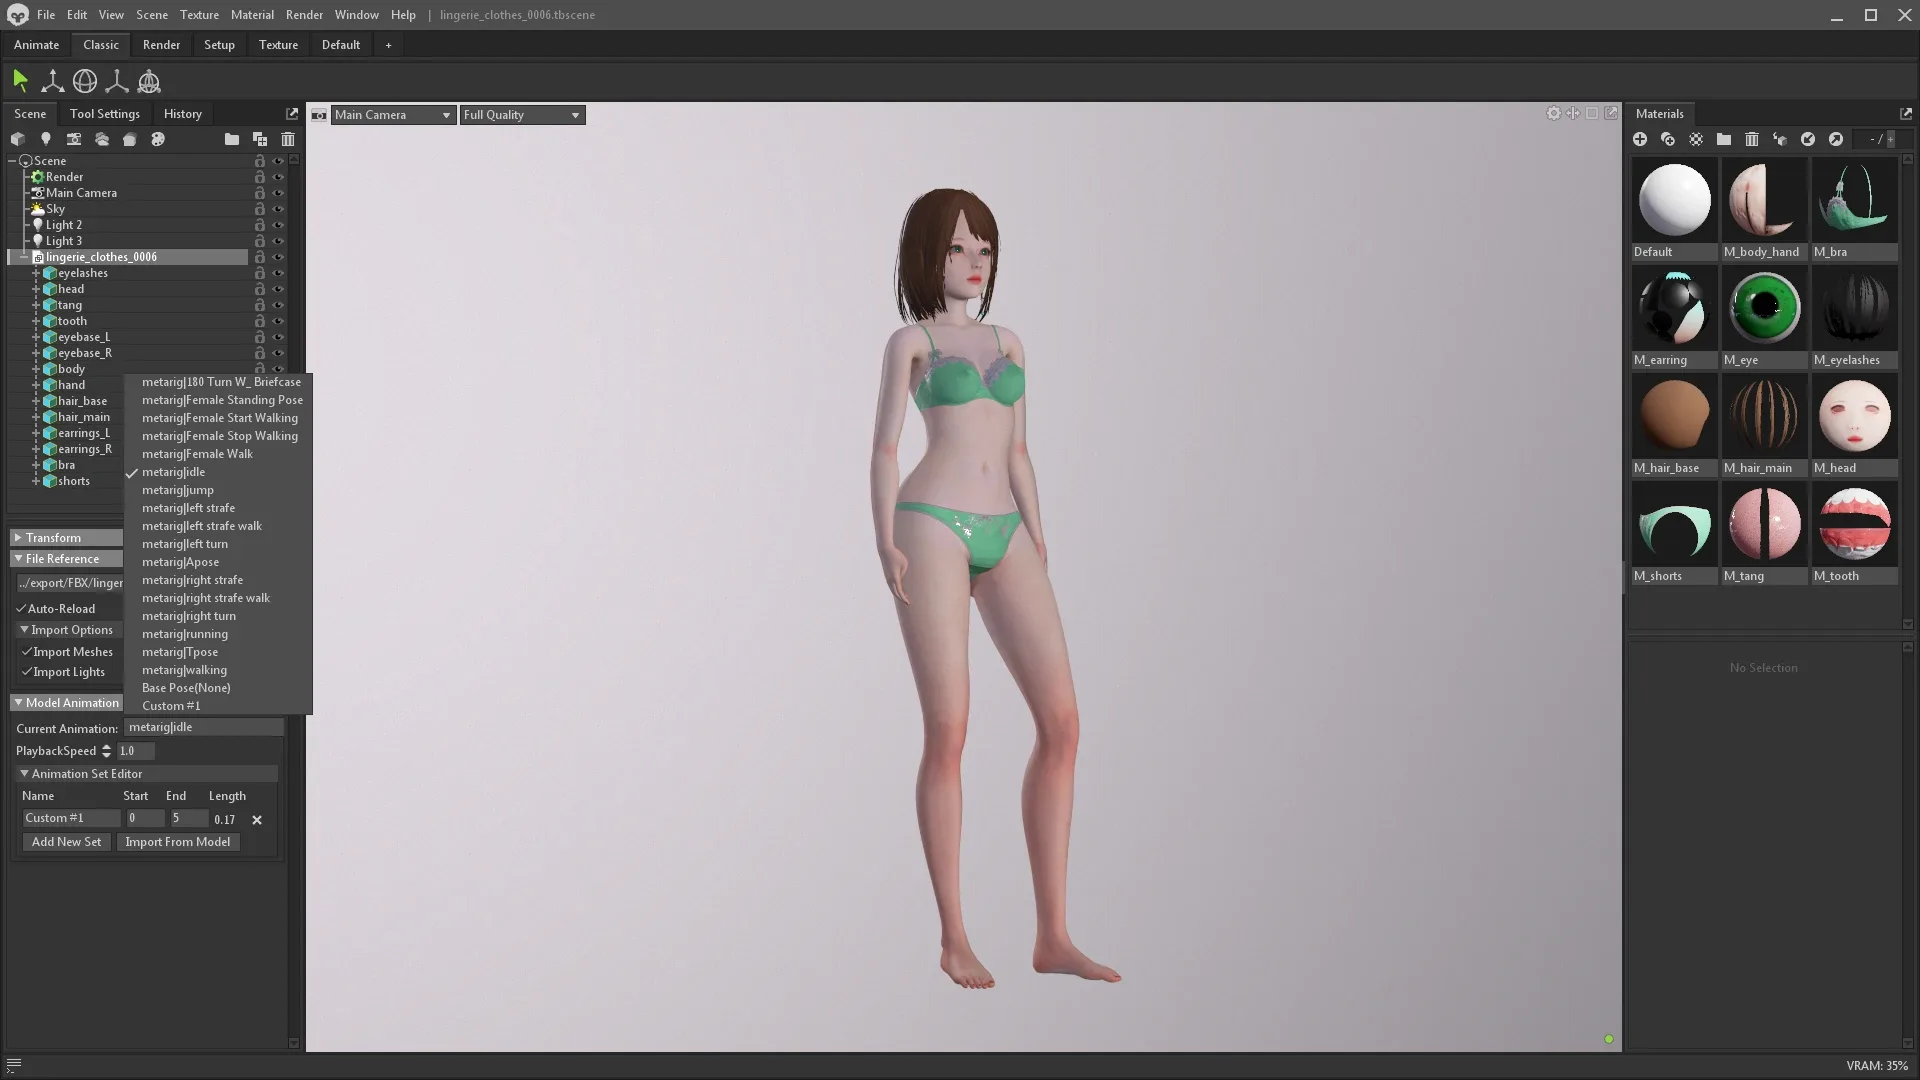Uncheck Import Lights option
Screen dimensions: 1920x1080
[28, 672]
